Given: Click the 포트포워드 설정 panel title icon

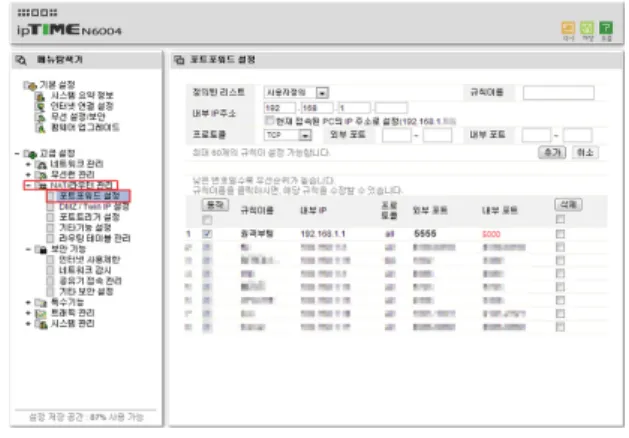Looking at the screenshot, I should click(x=179, y=60).
